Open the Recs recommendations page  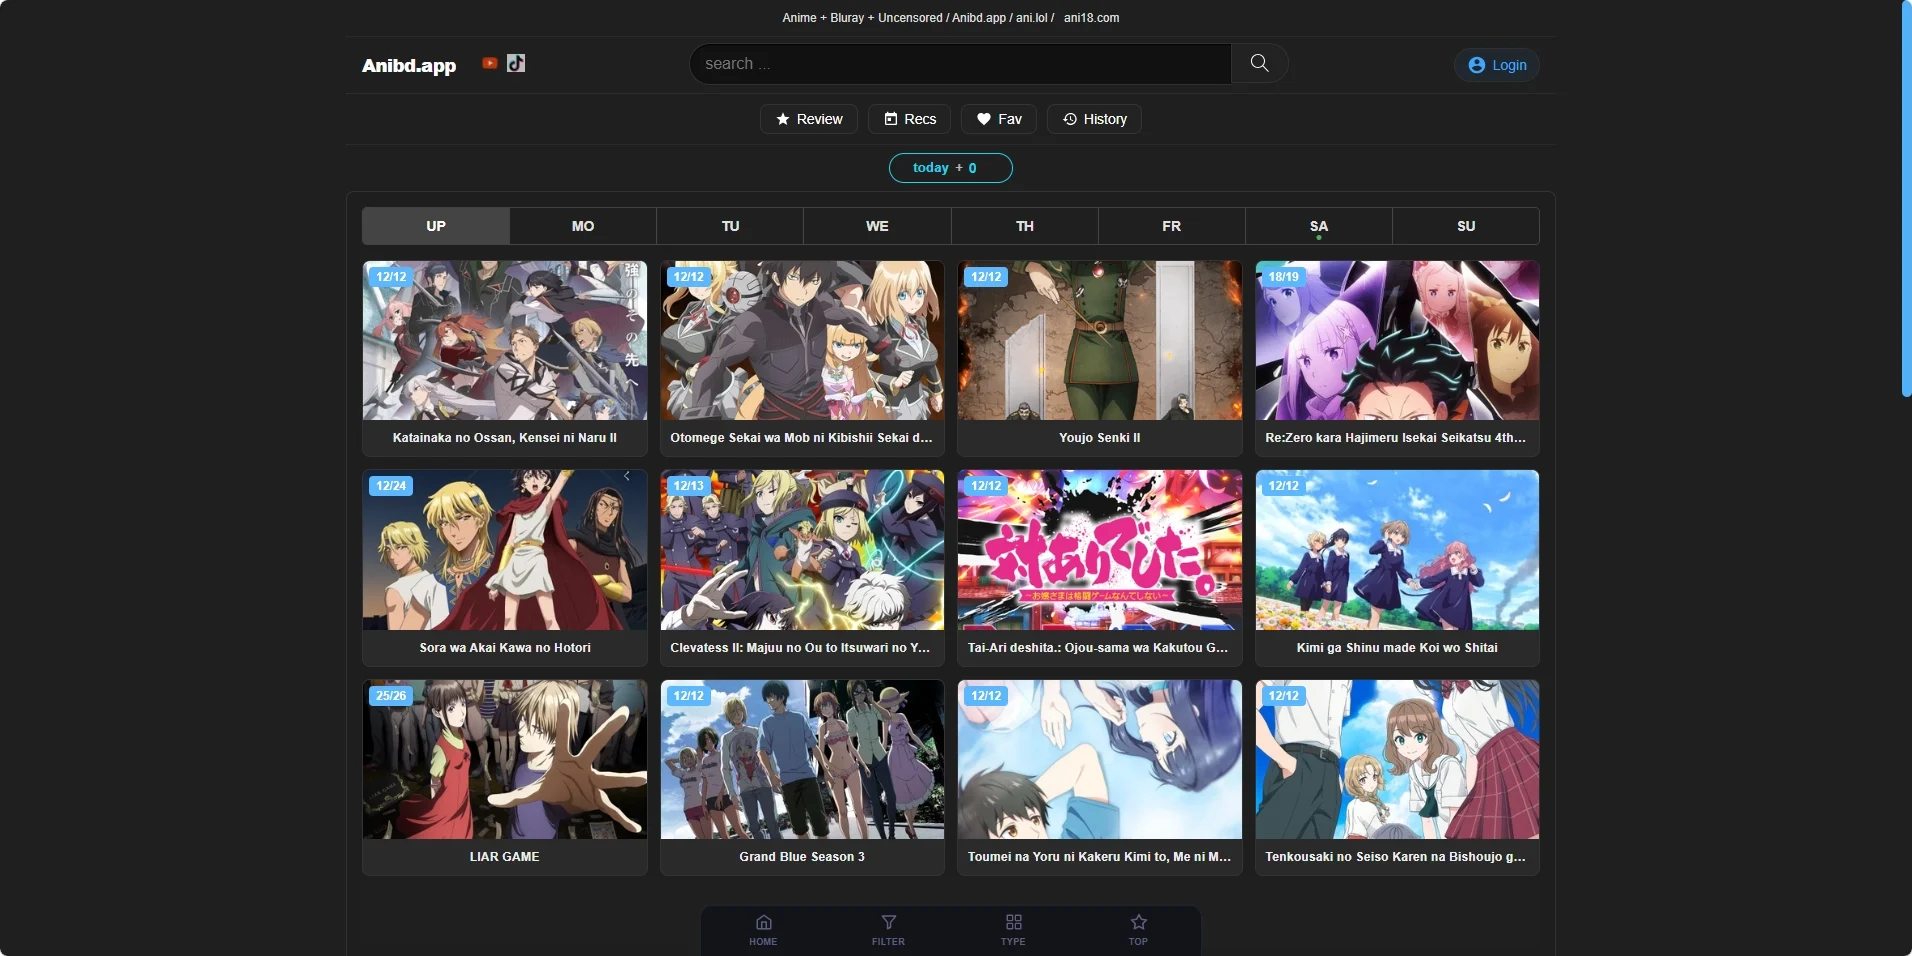(x=909, y=119)
